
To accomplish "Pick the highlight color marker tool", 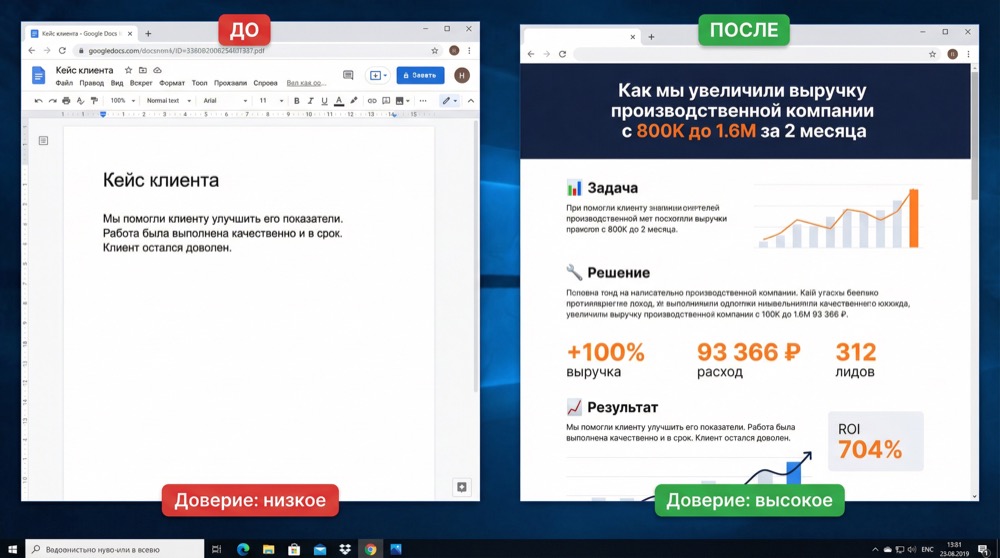I will tap(354, 101).
